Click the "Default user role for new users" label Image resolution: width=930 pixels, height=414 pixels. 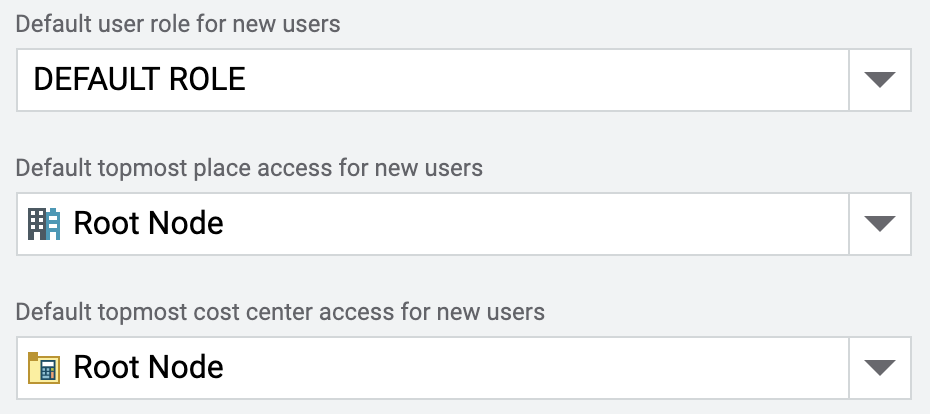coord(178,24)
